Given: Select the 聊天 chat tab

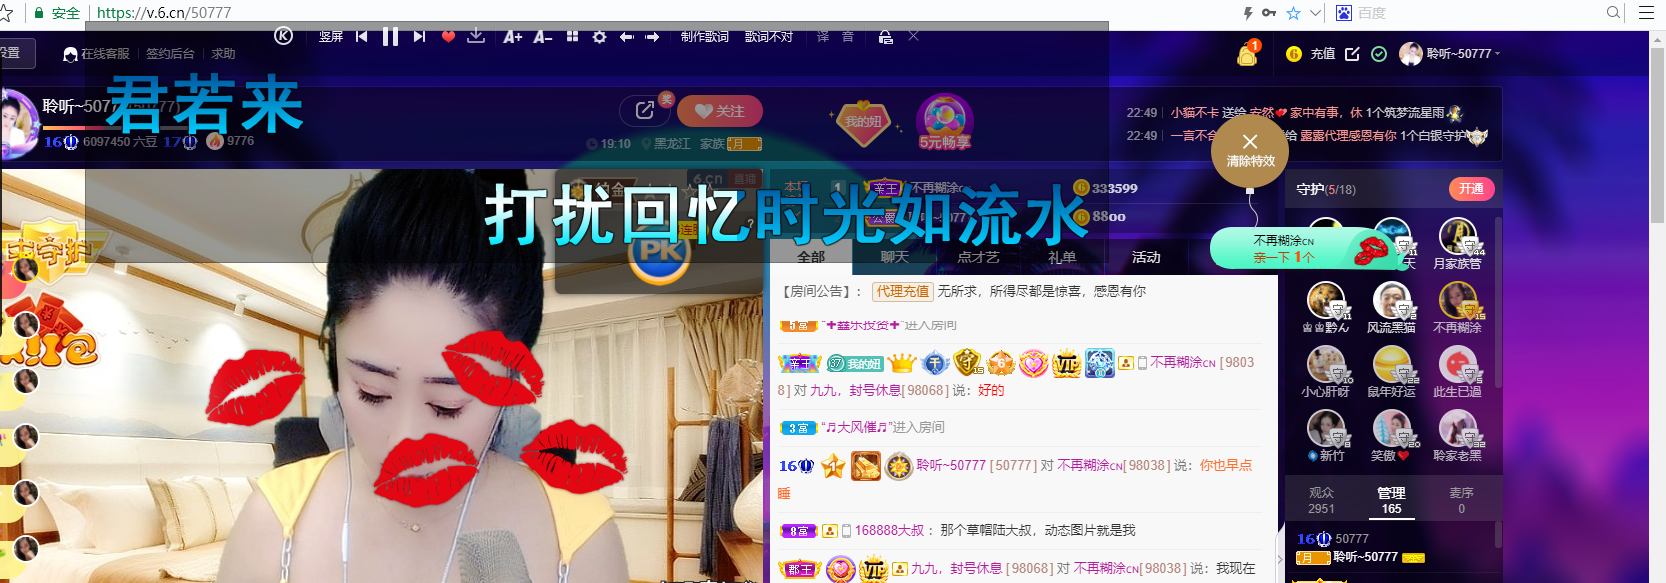Looking at the screenshot, I should 894,257.
